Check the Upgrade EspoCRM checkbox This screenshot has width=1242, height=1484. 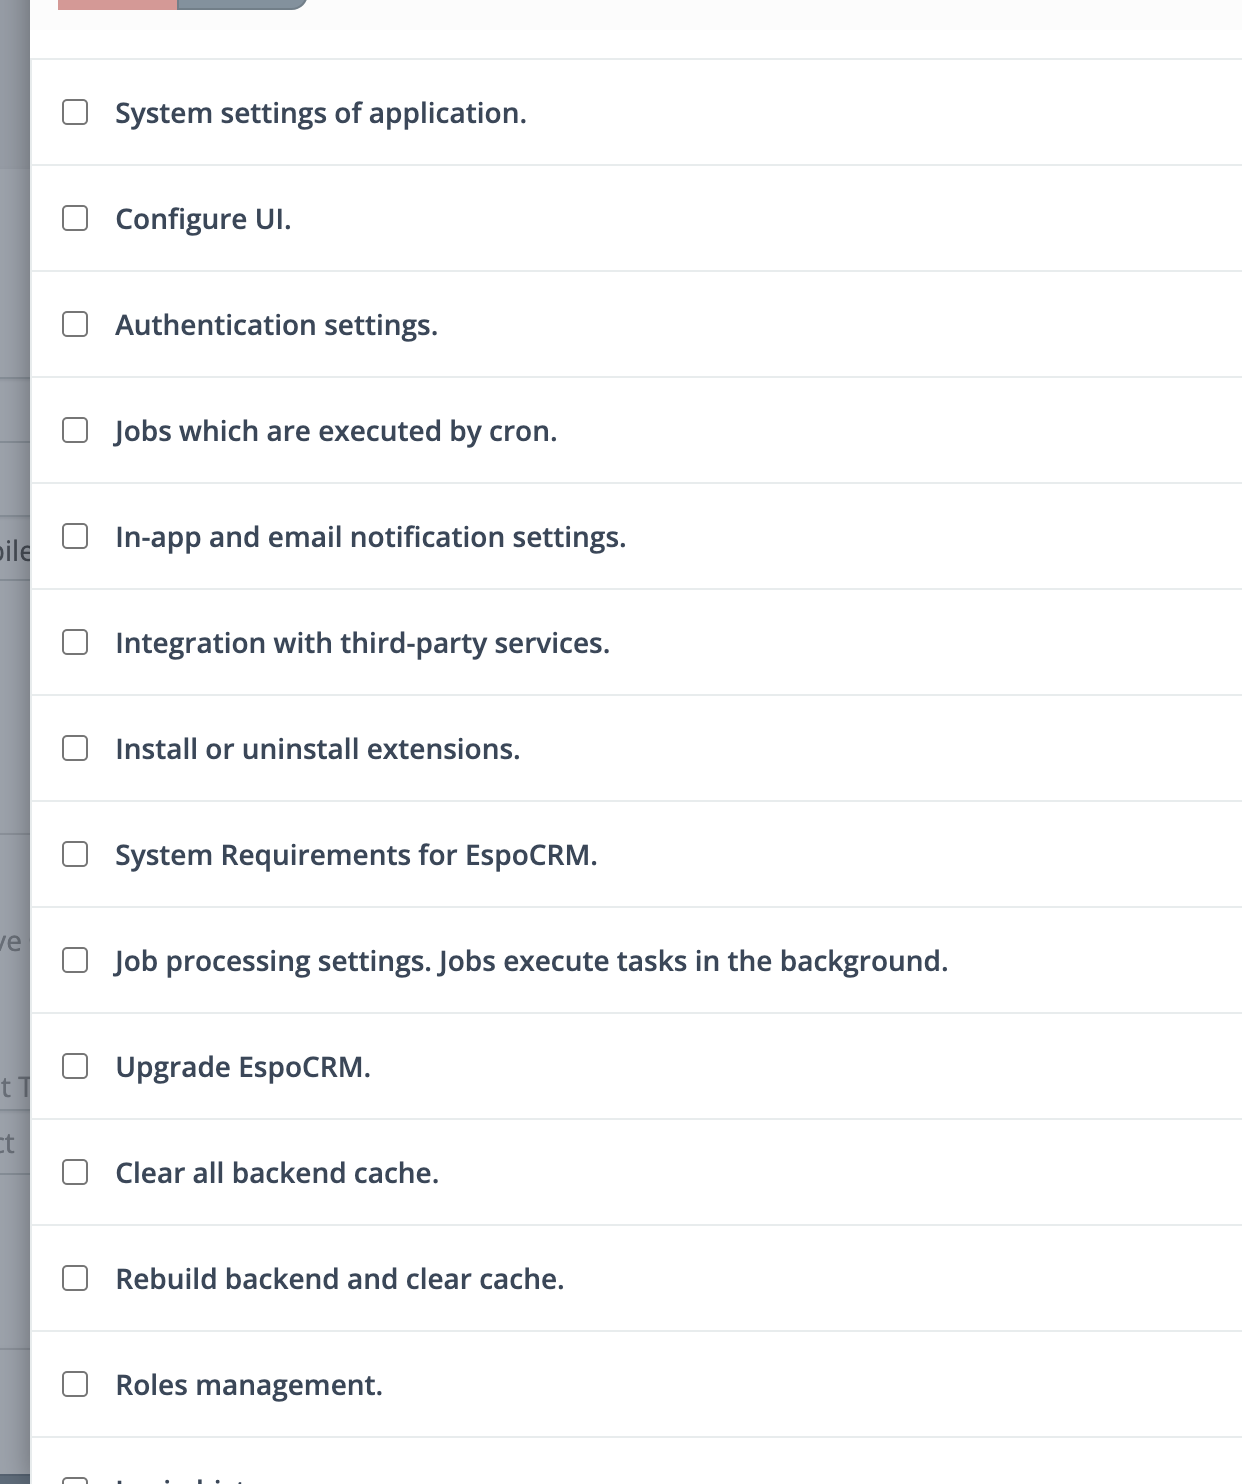tap(75, 1066)
